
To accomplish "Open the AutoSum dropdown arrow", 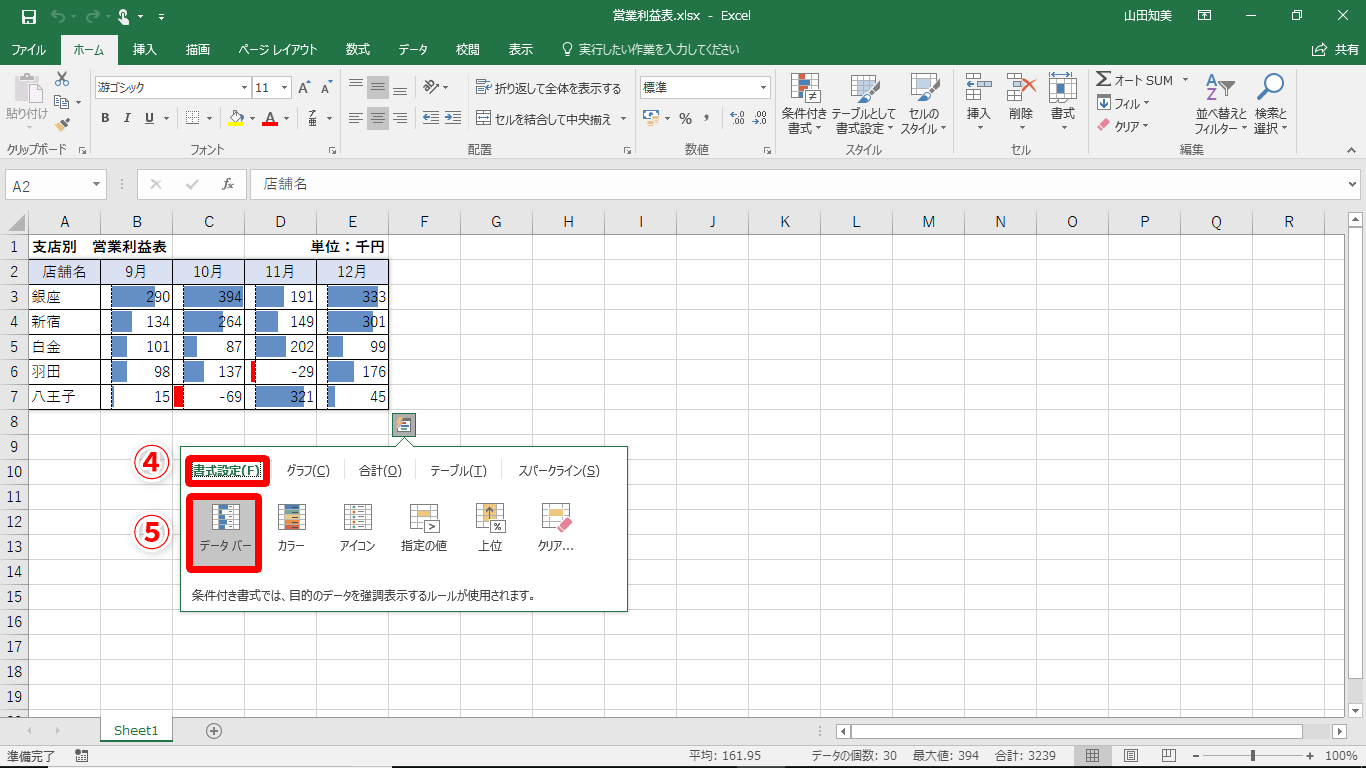I will point(1185,80).
